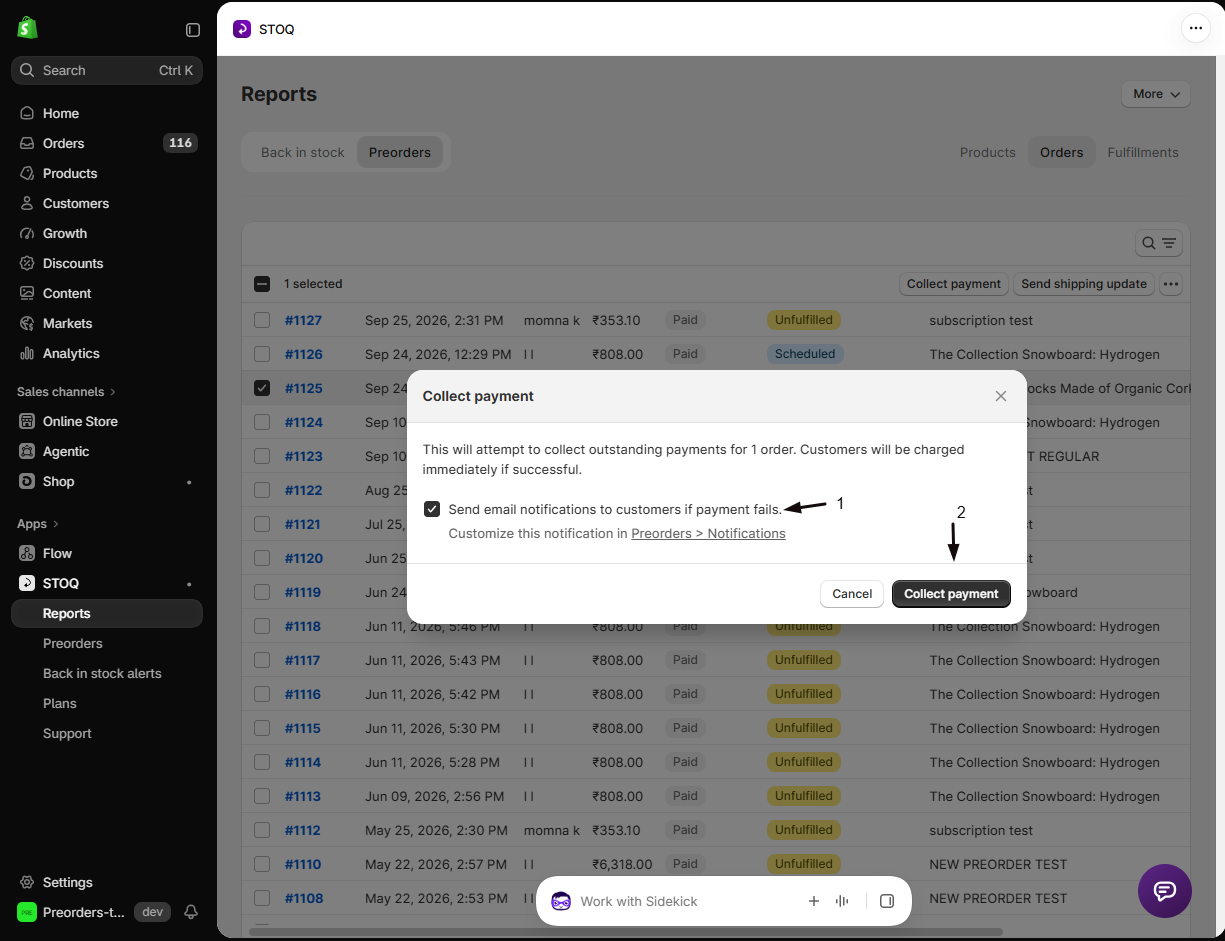
Task: Check the box for order #1115
Action: (x=262, y=728)
